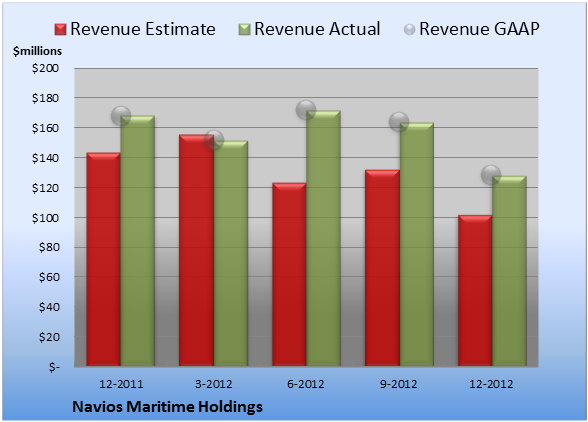Select the red estimate bar for 3-2012
This screenshot has width=588, height=422.
(196, 250)
